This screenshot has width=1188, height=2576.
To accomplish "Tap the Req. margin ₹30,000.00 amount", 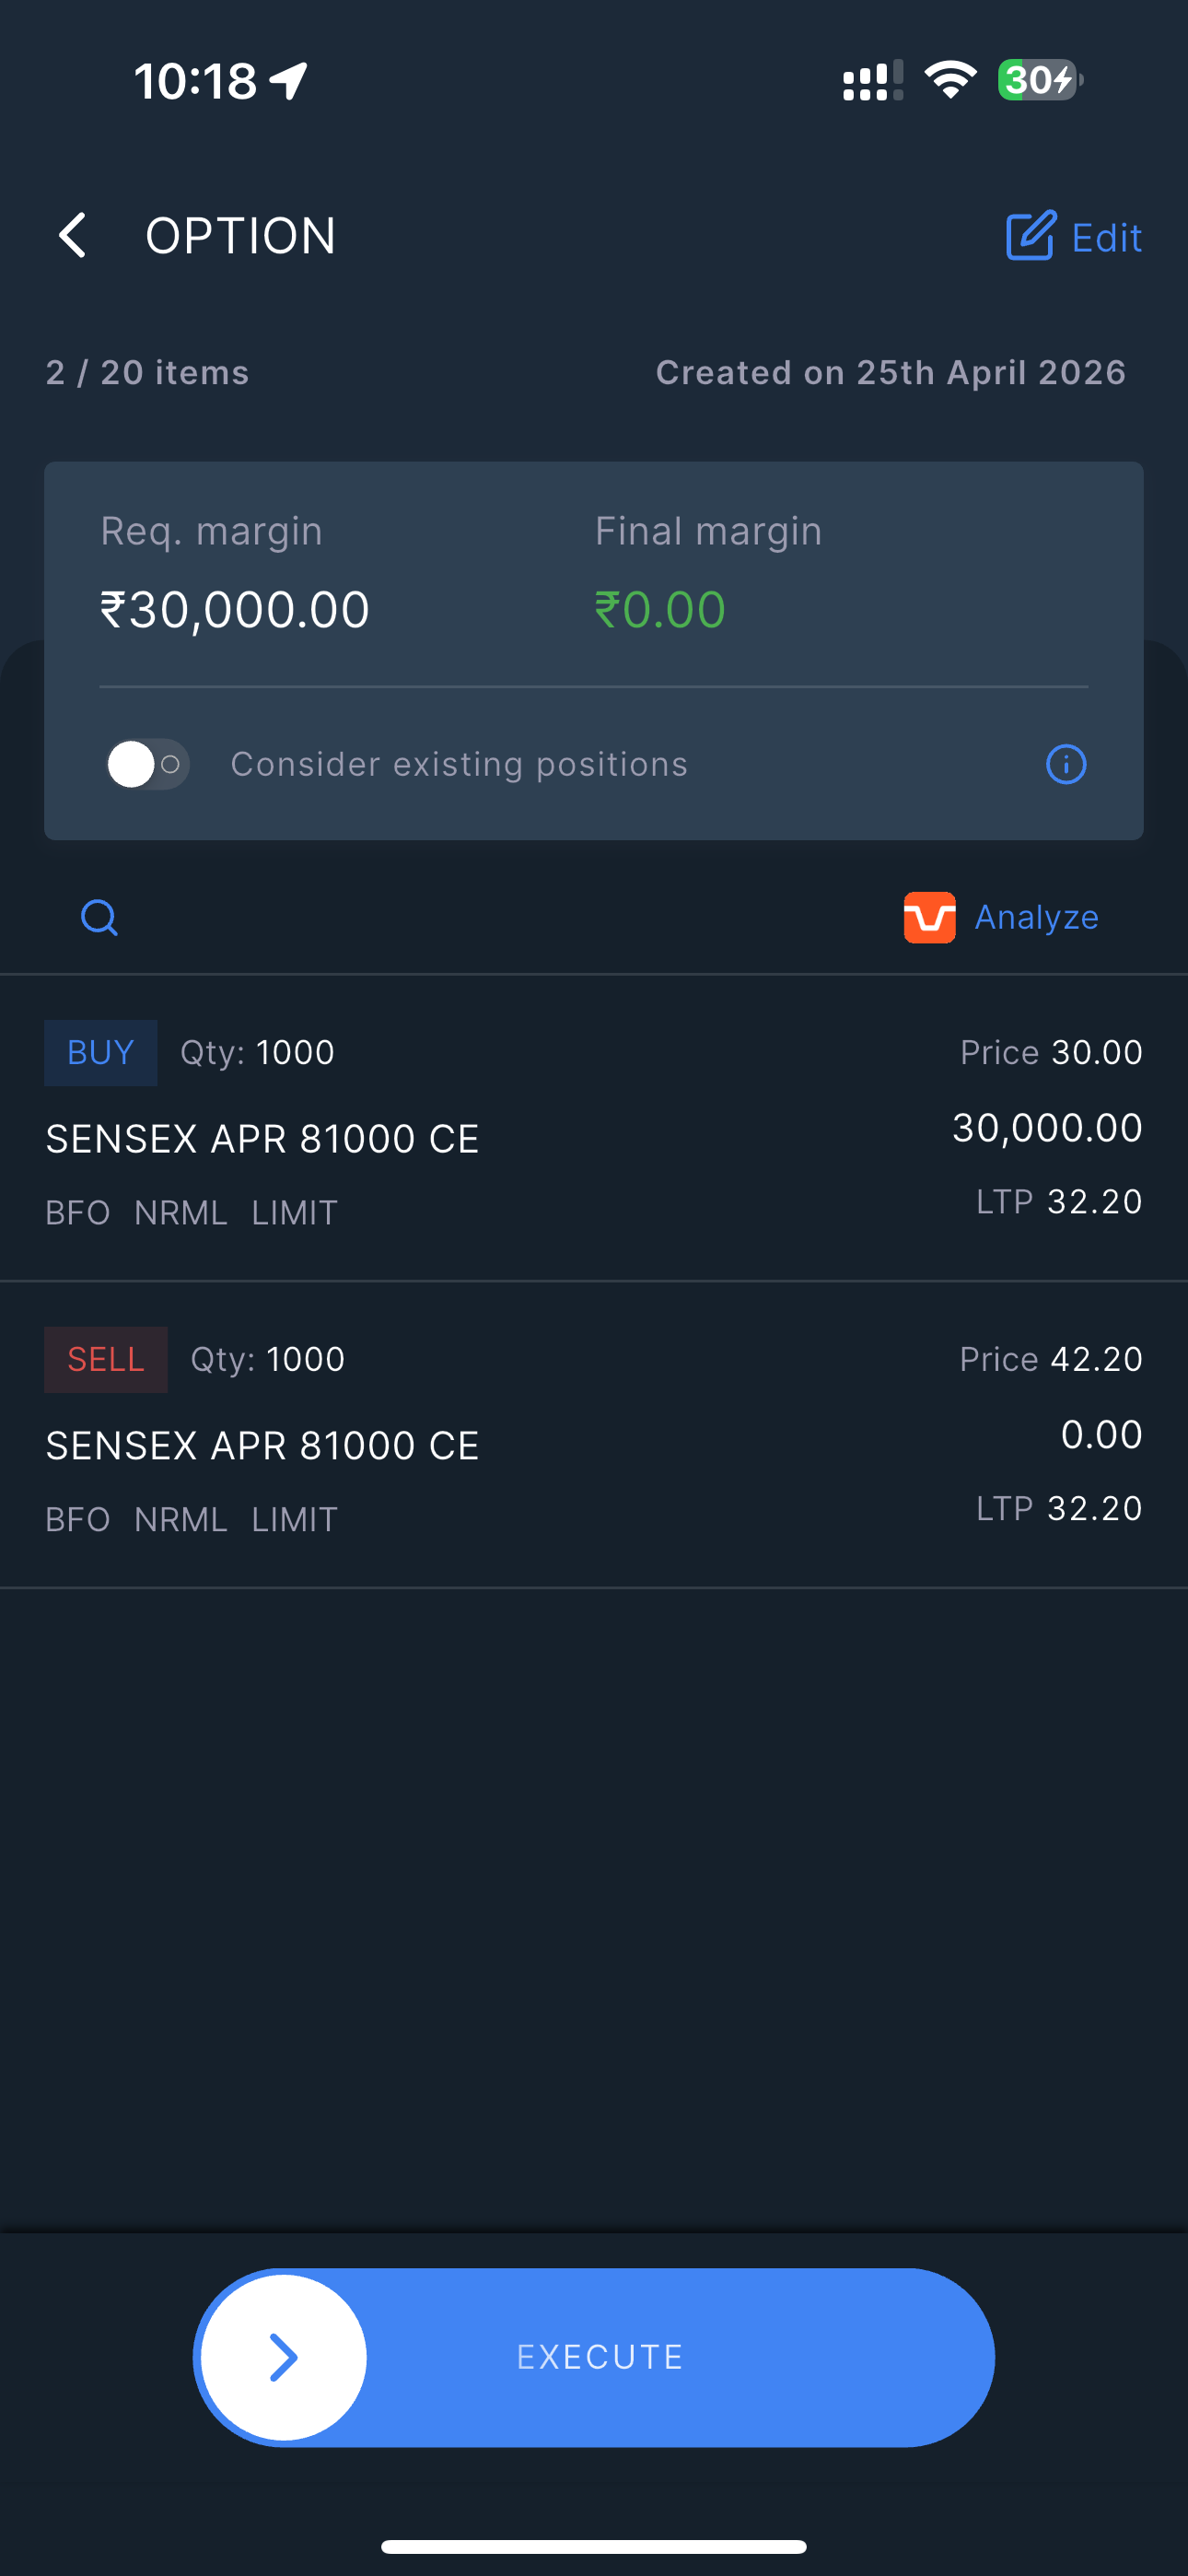I will click(235, 610).
